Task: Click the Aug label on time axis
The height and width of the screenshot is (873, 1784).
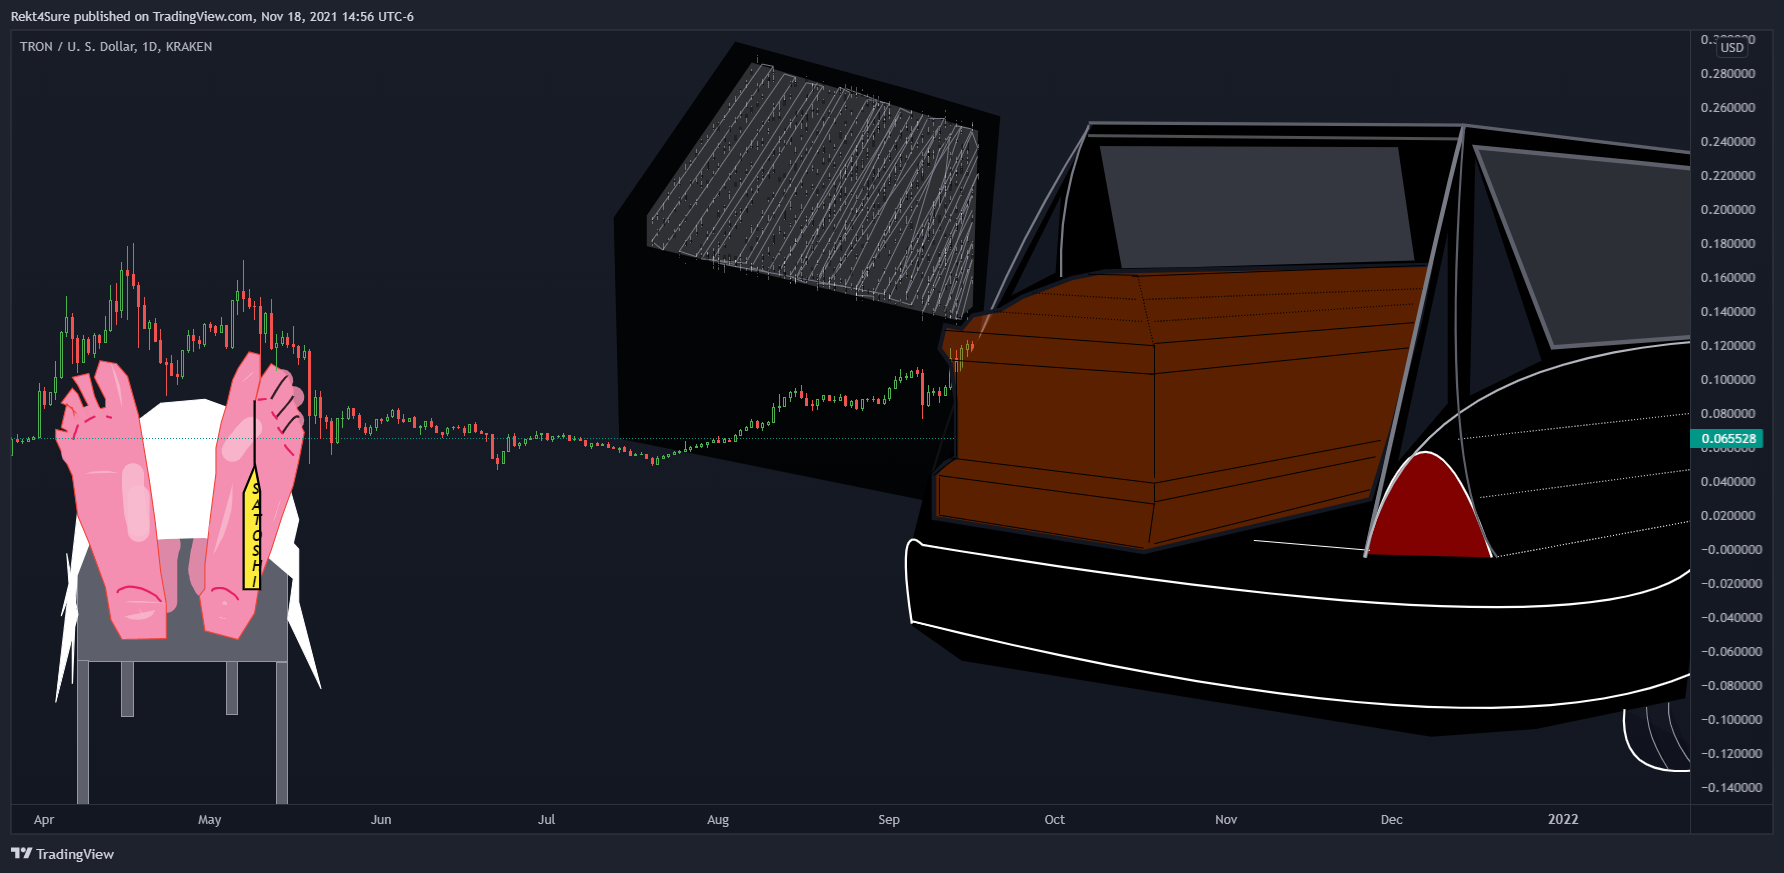Action: pos(718,820)
